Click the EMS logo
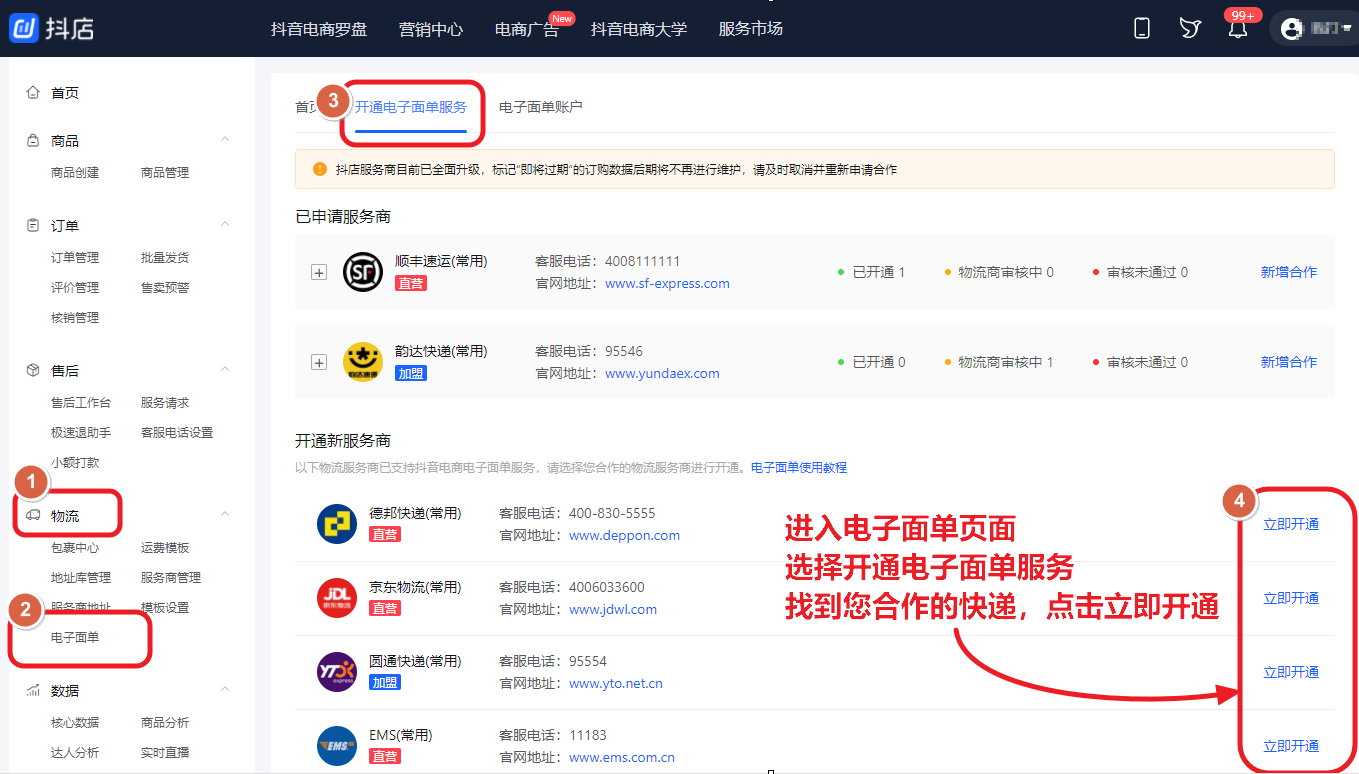This screenshot has width=1359, height=774. point(337,746)
